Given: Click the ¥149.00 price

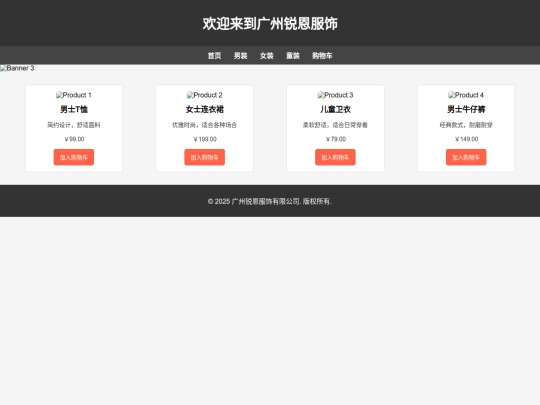Looking at the screenshot, I should point(466,139).
